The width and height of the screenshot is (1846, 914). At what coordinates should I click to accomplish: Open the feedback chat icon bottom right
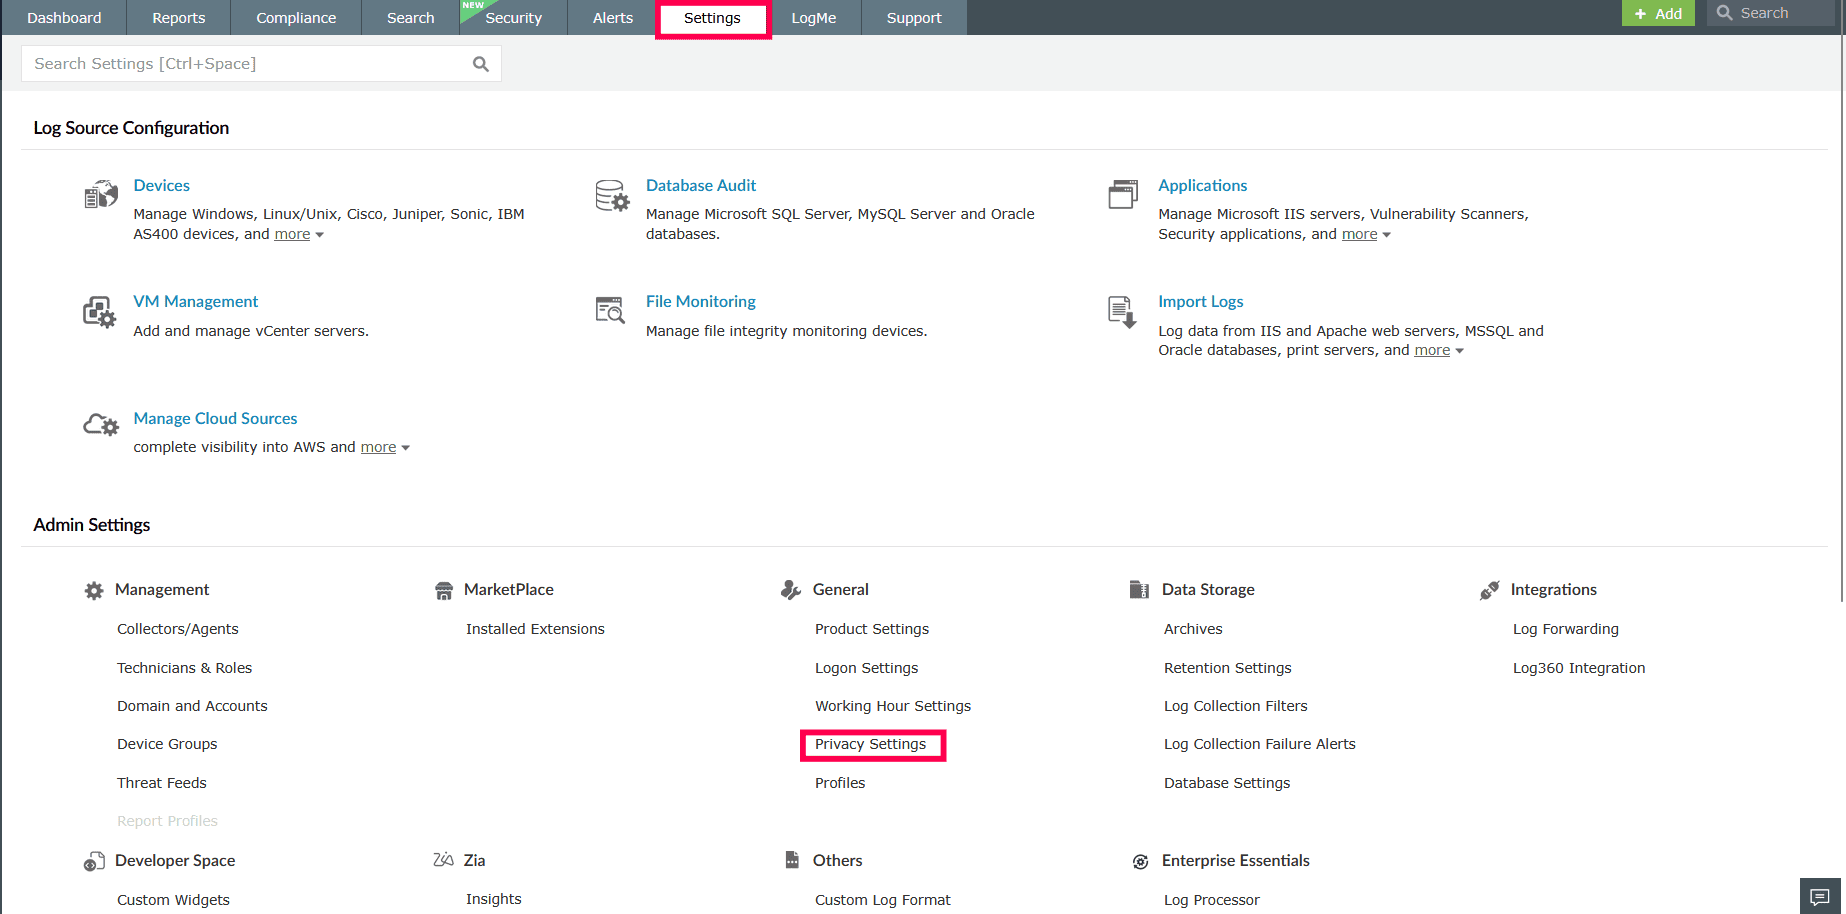pos(1822,895)
